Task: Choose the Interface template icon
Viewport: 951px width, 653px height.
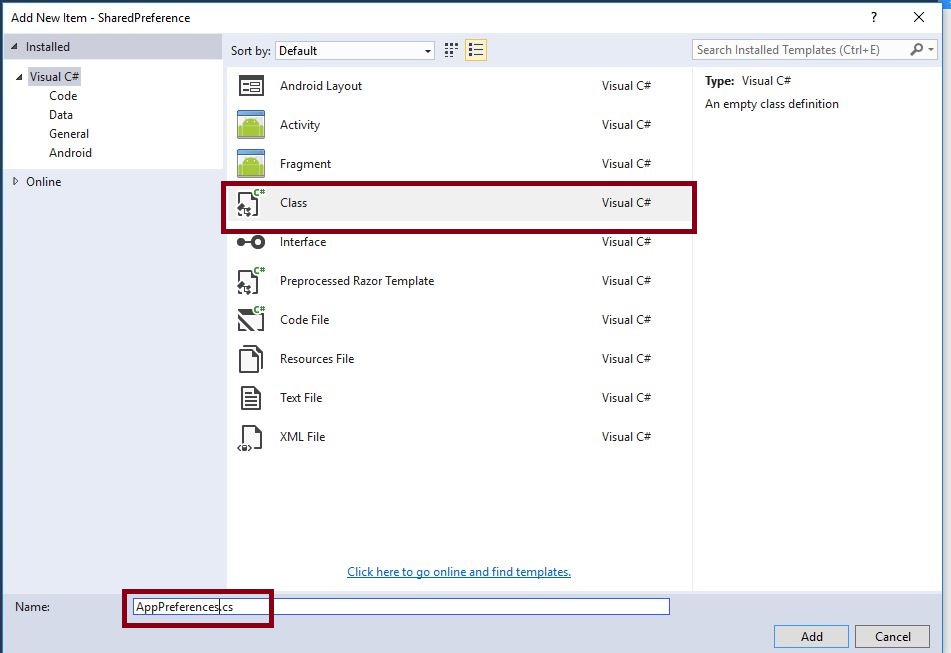Action: point(250,242)
